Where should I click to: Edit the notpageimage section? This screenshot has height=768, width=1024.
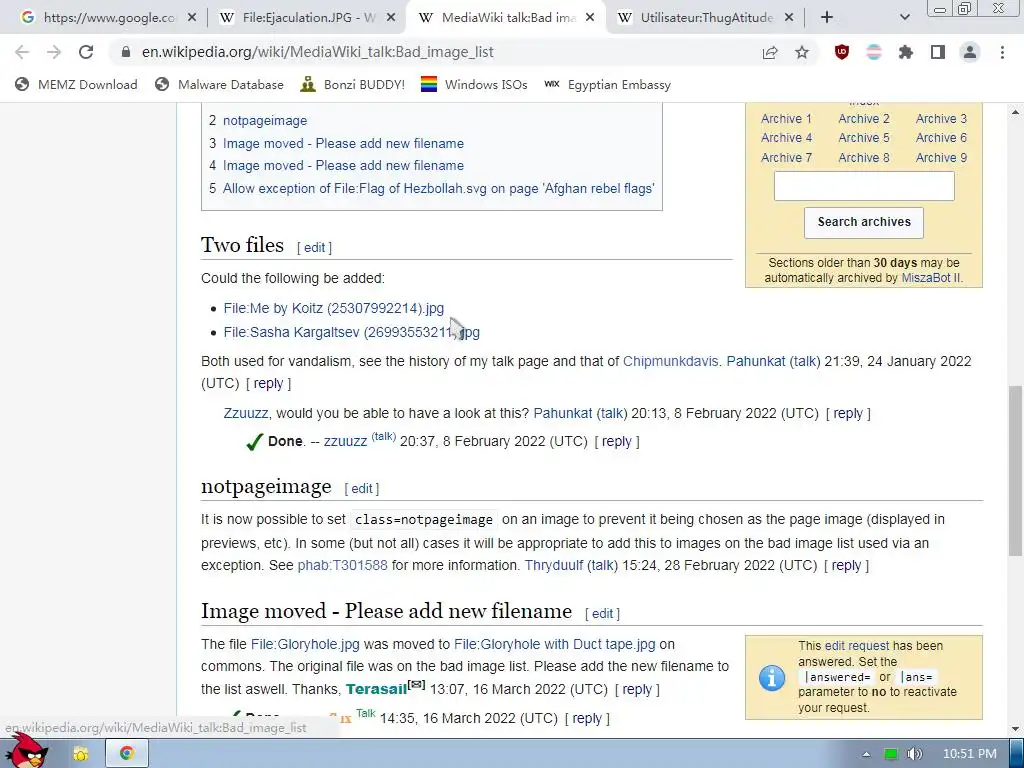(x=362, y=488)
